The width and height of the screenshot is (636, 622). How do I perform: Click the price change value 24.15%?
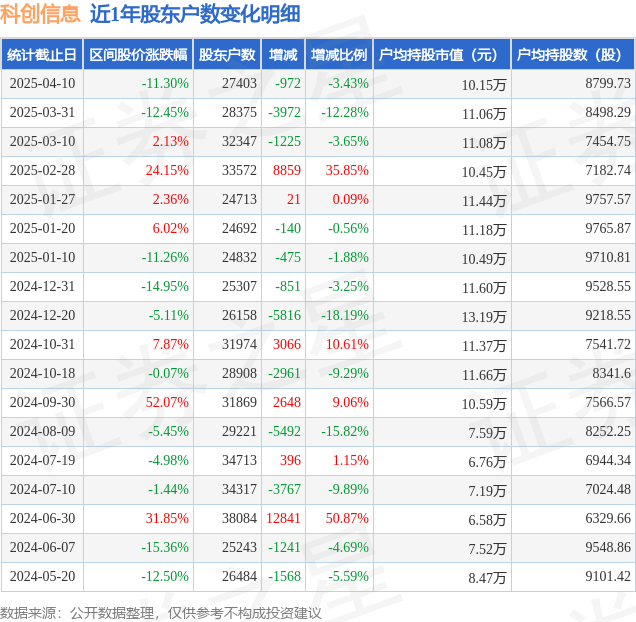(167, 170)
